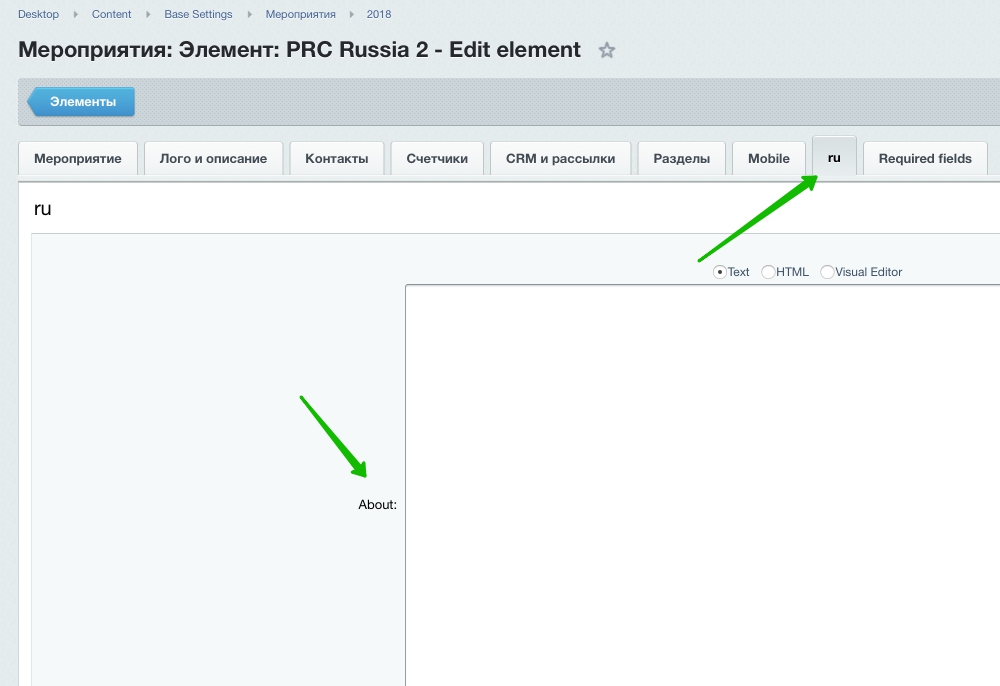The width and height of the screenshot is (1000, 686).
Task: Switch to the Mobile tab
Action: [x=769, y=159]
